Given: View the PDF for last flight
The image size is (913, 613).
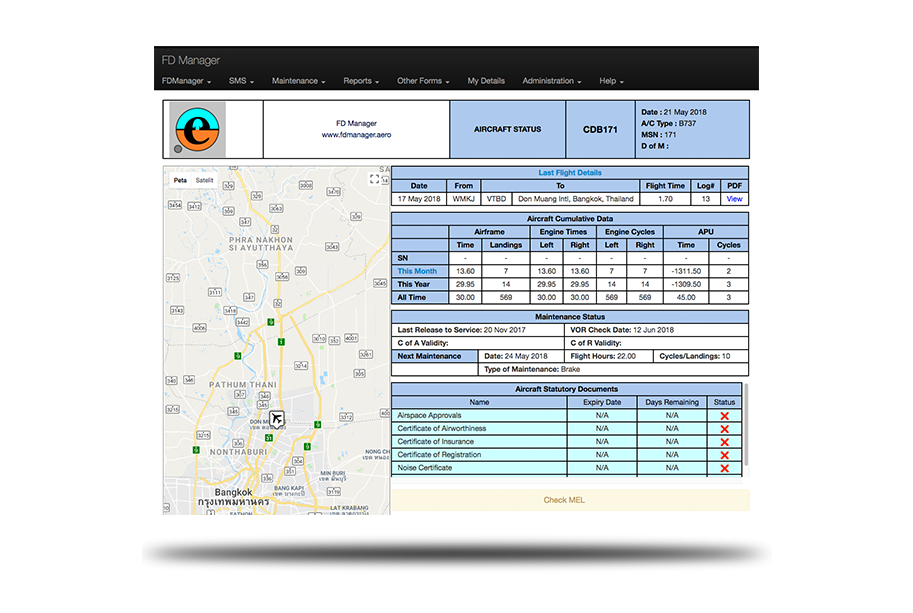Looking at the screenshot, I should click(x=734, y=199).
